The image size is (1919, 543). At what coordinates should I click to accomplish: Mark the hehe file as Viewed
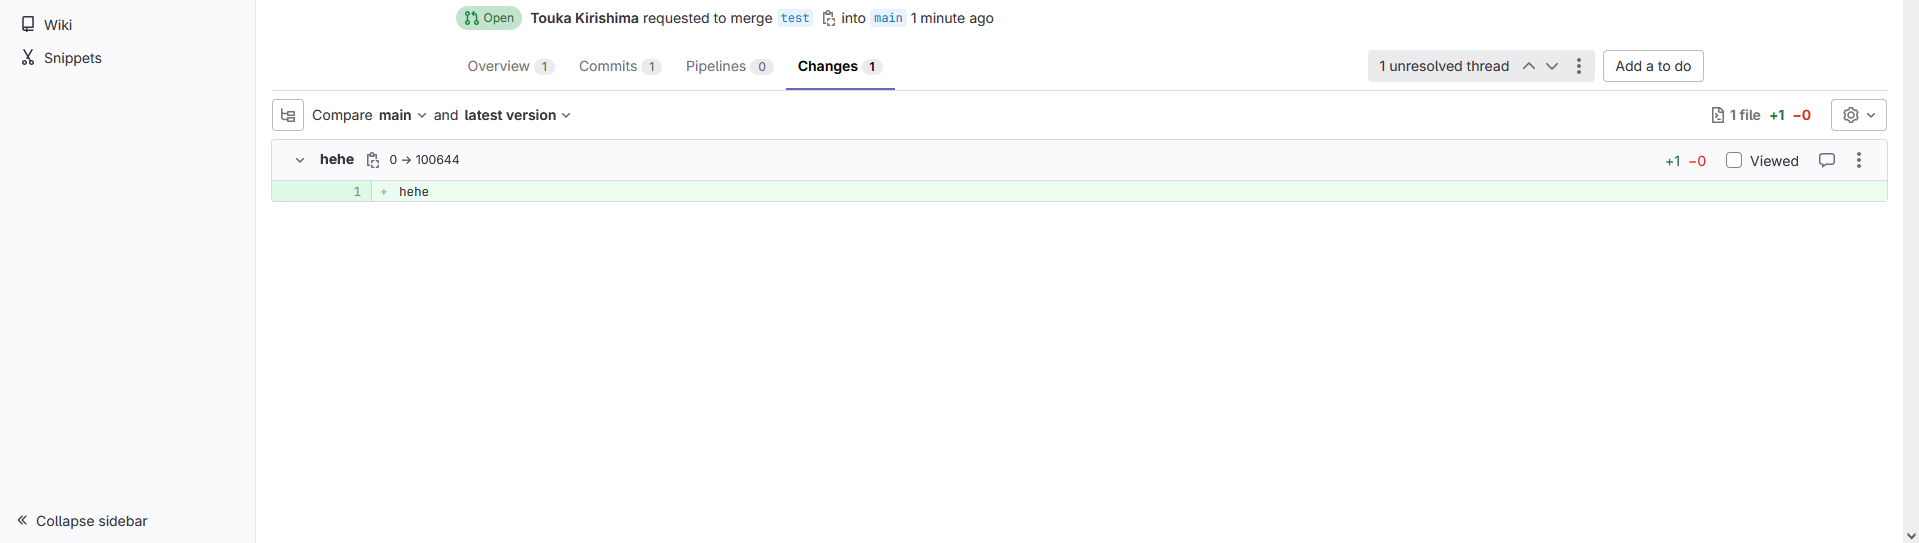coord(1734,160)
